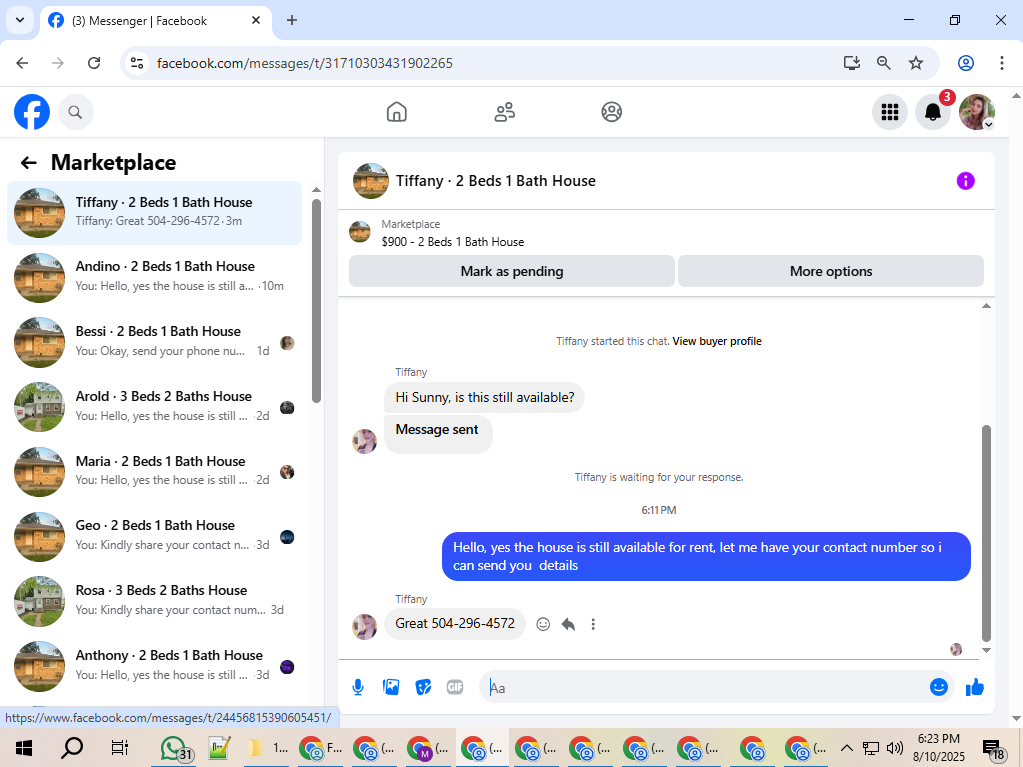1023x767 pixels.
Task: Open the Groups icon in top navigation
Action: pos(611,112)
